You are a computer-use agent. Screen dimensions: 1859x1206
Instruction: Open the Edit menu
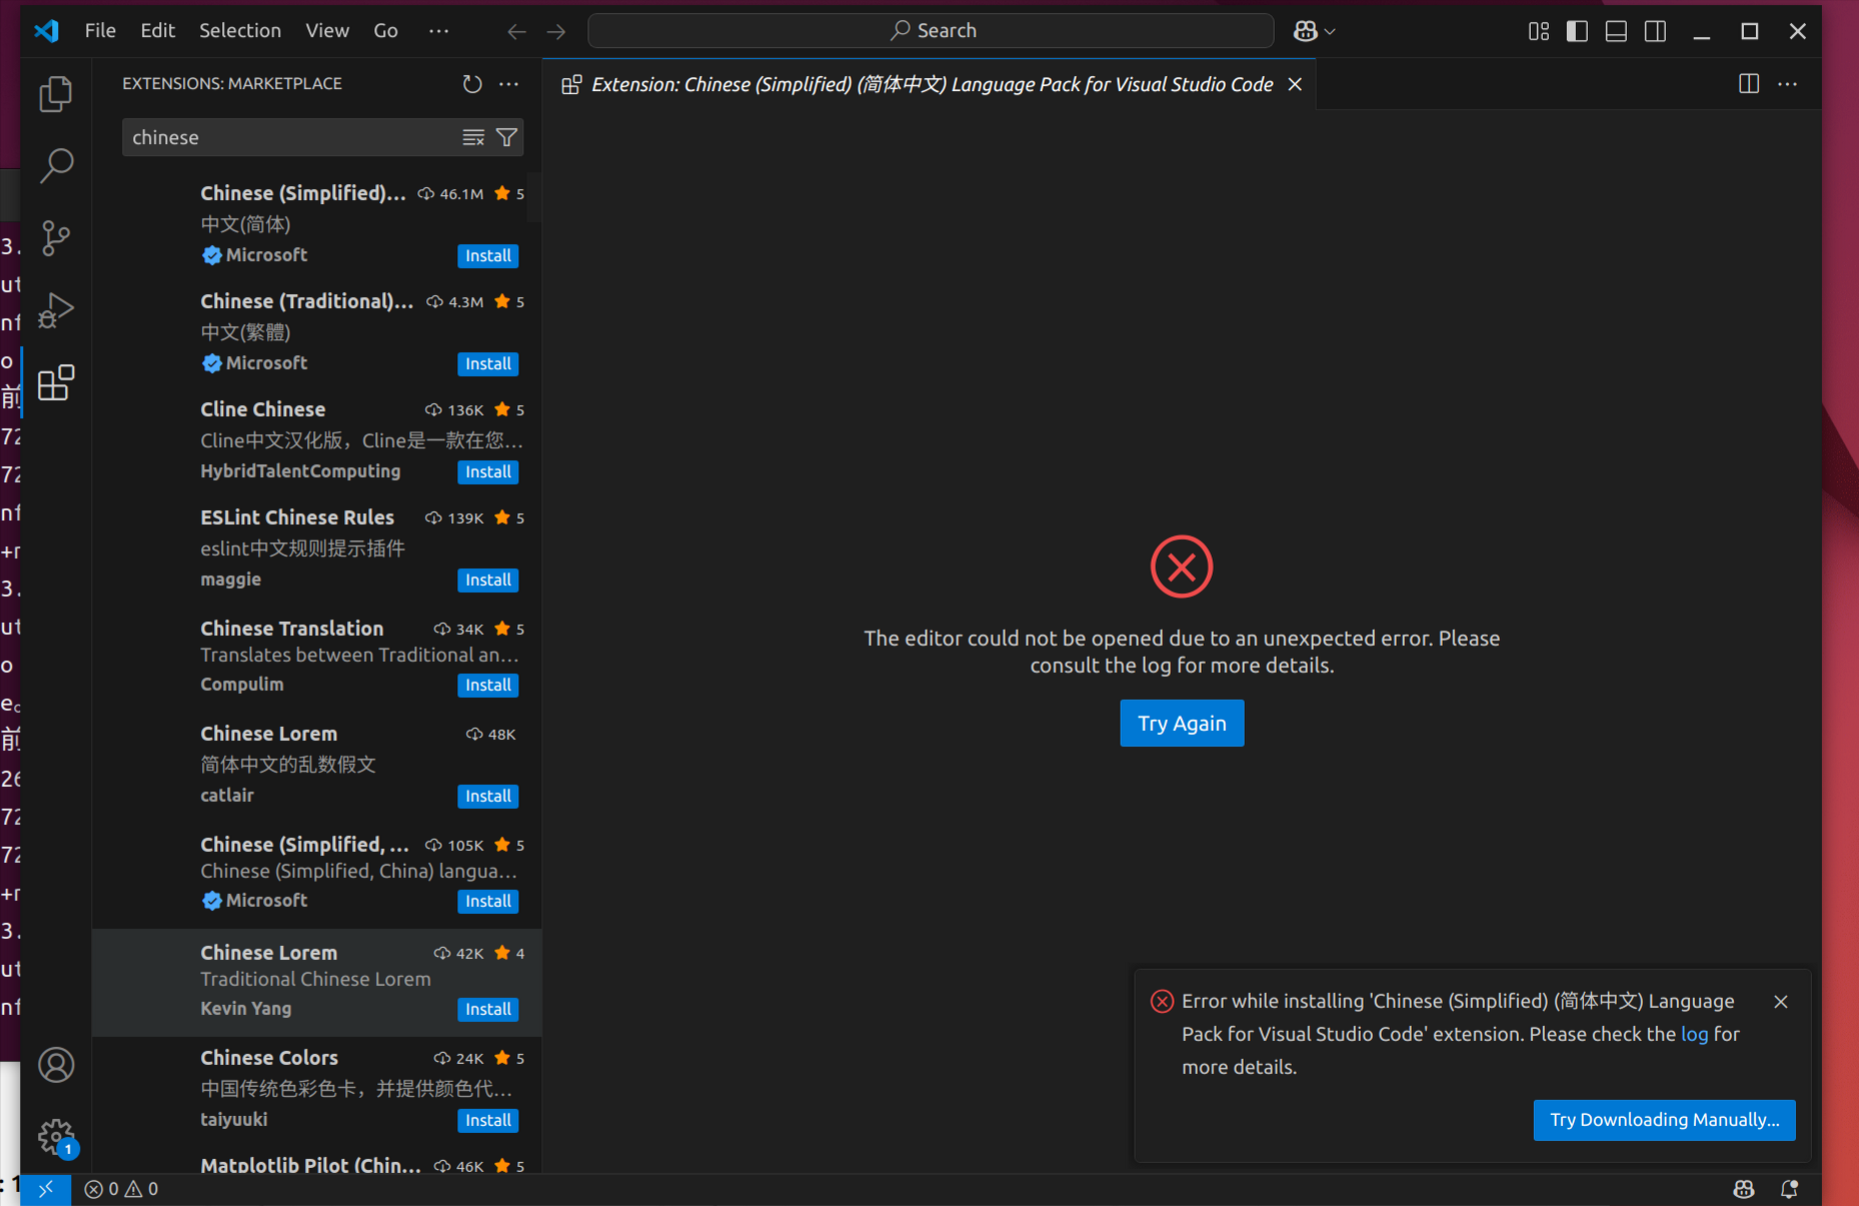[x=158, y=31]
